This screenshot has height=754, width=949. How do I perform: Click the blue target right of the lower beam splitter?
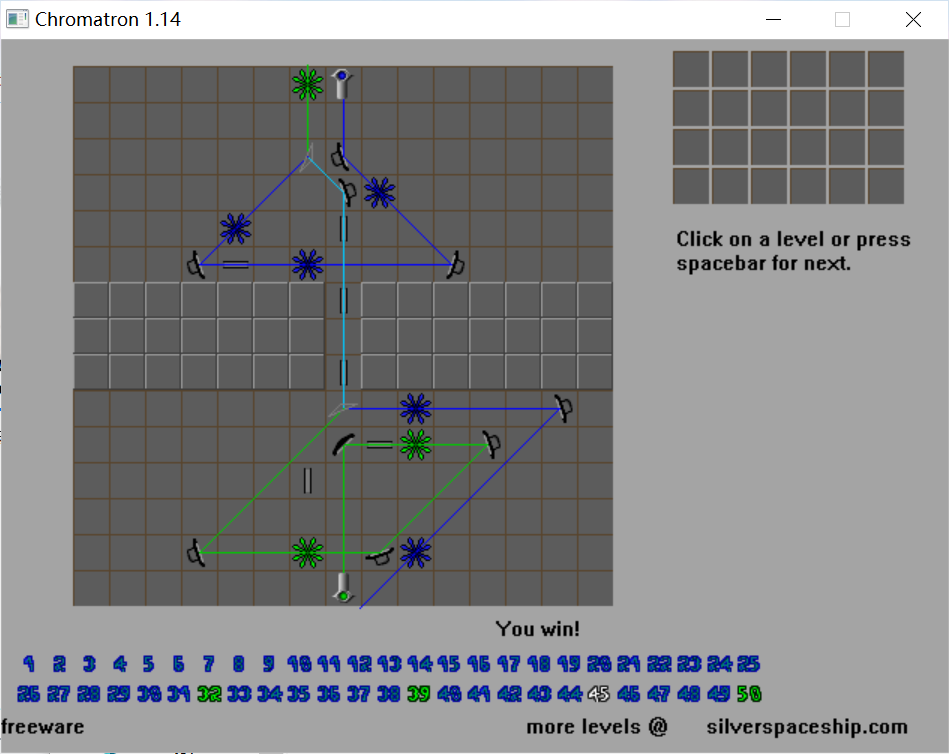(x=415, y=408)
